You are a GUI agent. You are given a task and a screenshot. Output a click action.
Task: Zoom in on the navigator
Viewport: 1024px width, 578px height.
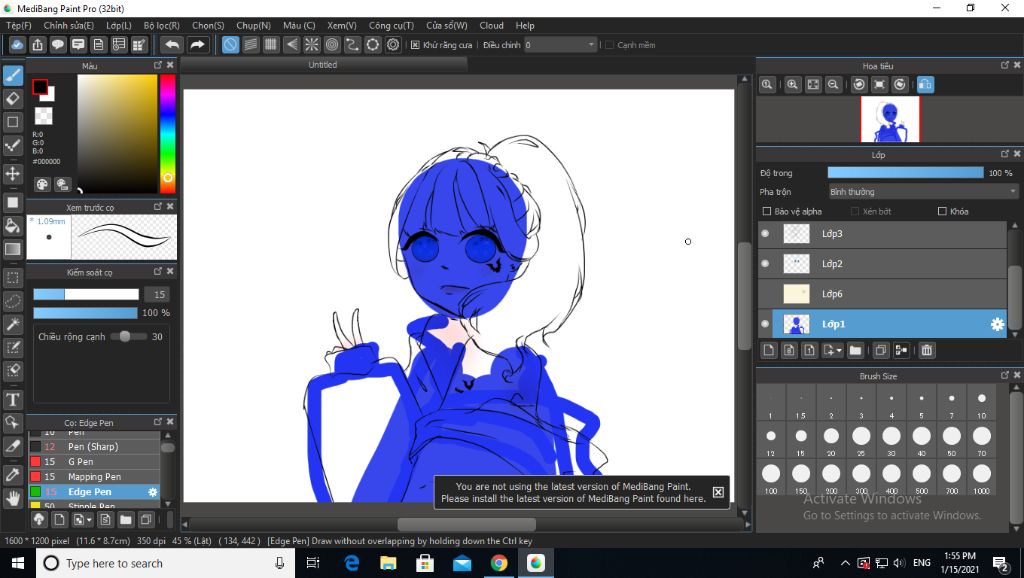792,84
